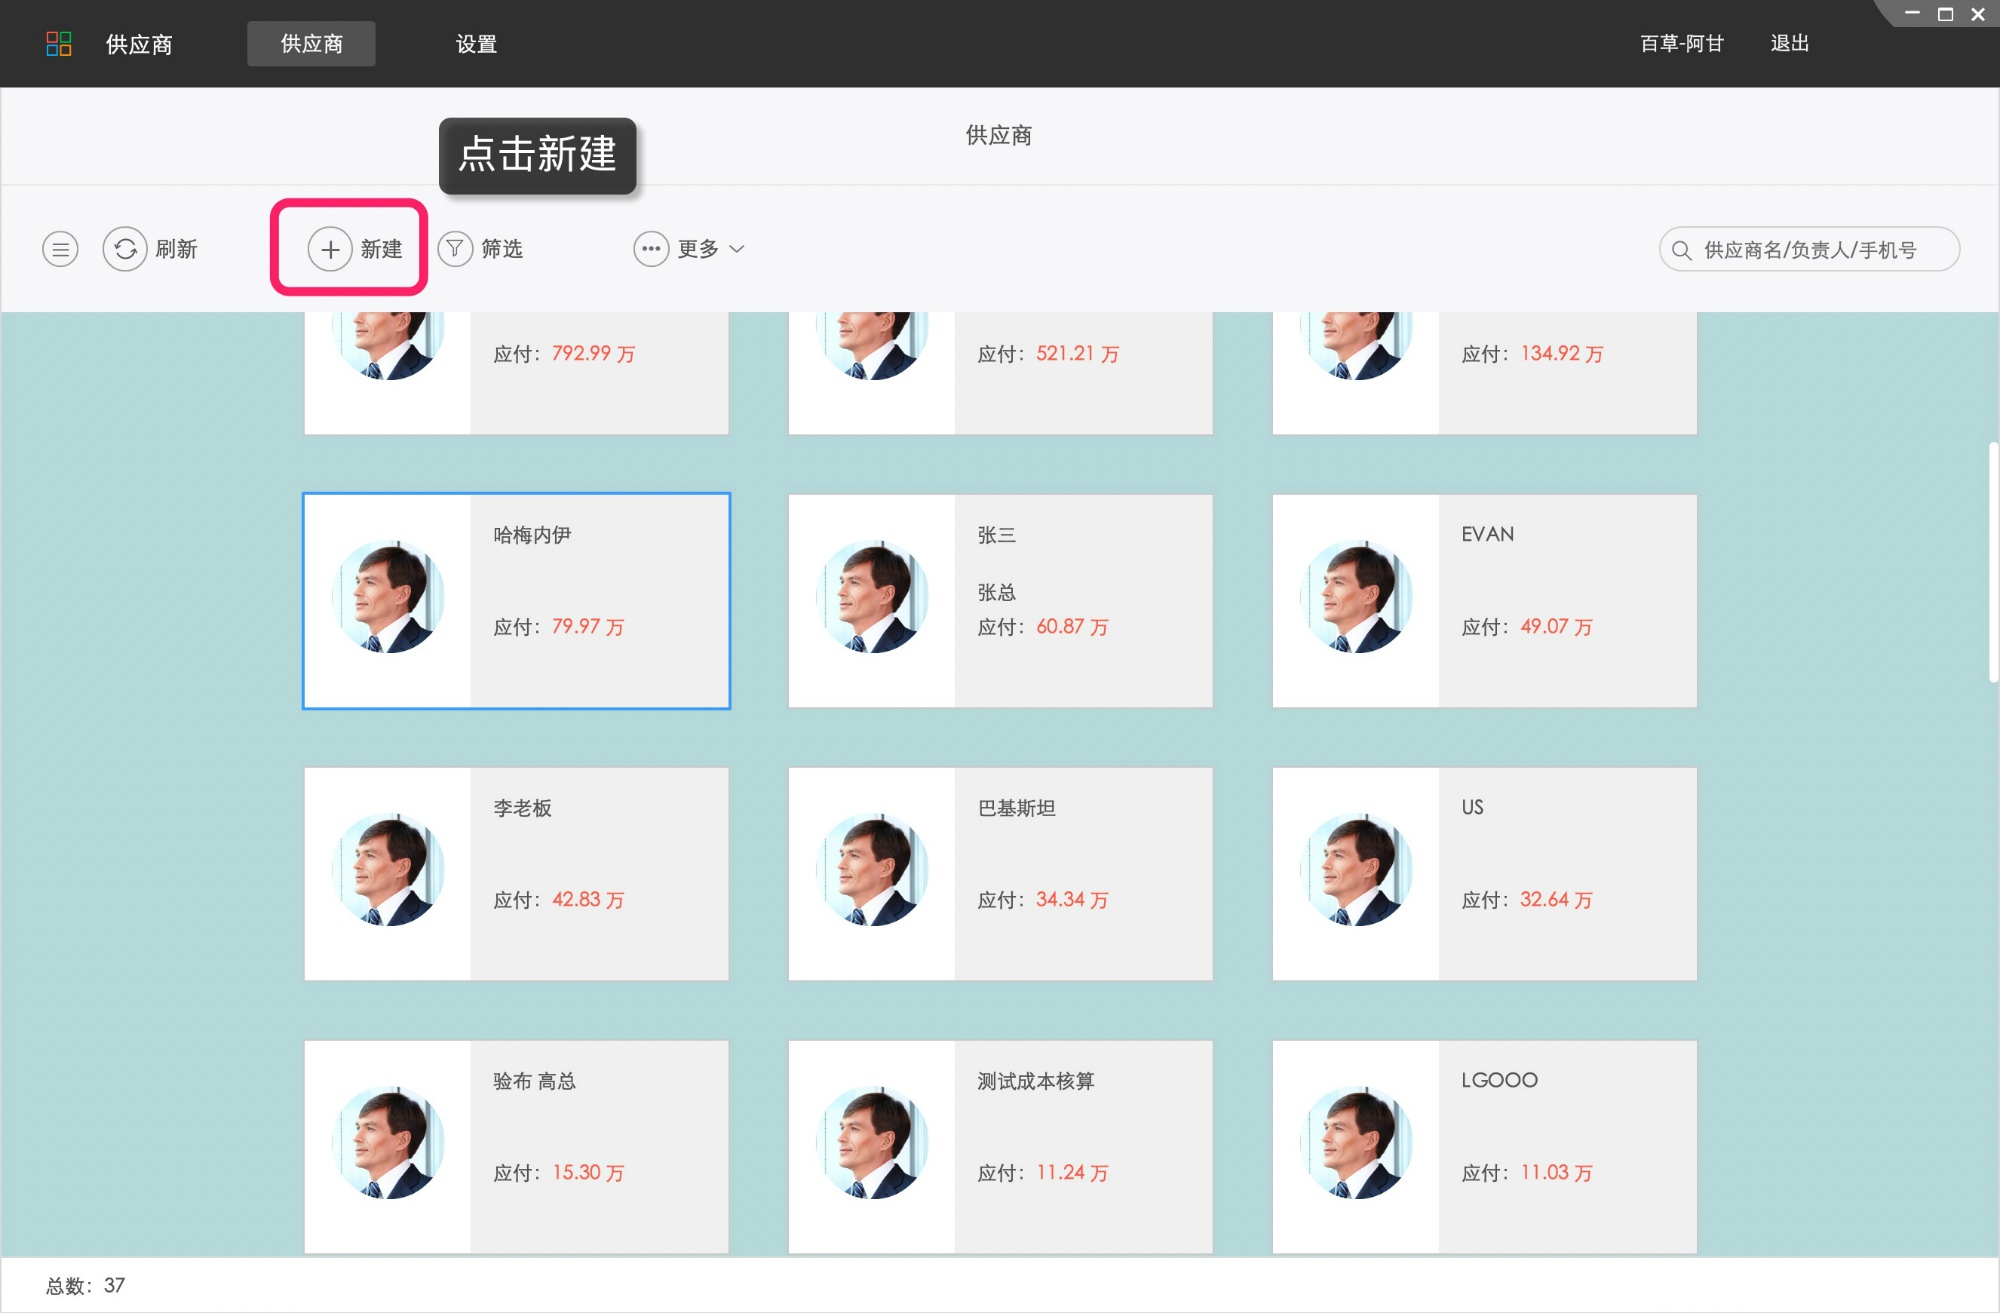Click the US supplier name
The image size is (2000, 1313).
pos(1473,807)
